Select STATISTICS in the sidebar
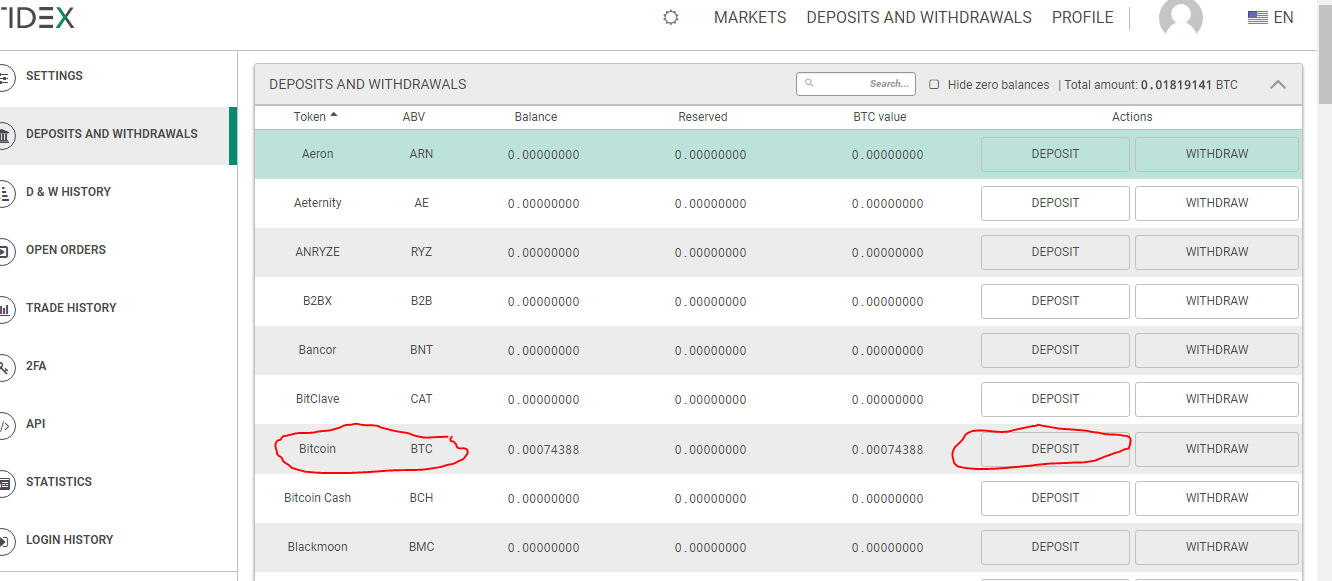 pos(59,482)
